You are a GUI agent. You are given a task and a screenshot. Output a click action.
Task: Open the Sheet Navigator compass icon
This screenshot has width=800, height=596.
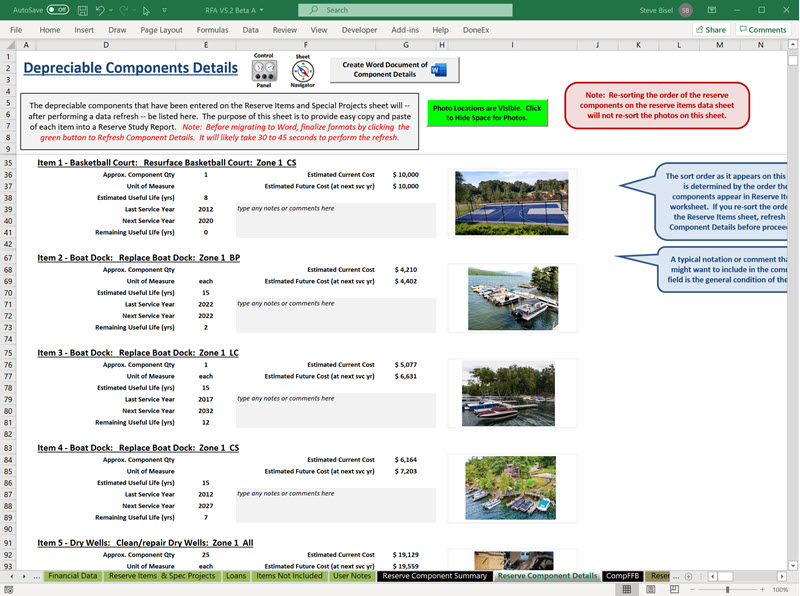point(303,72)
